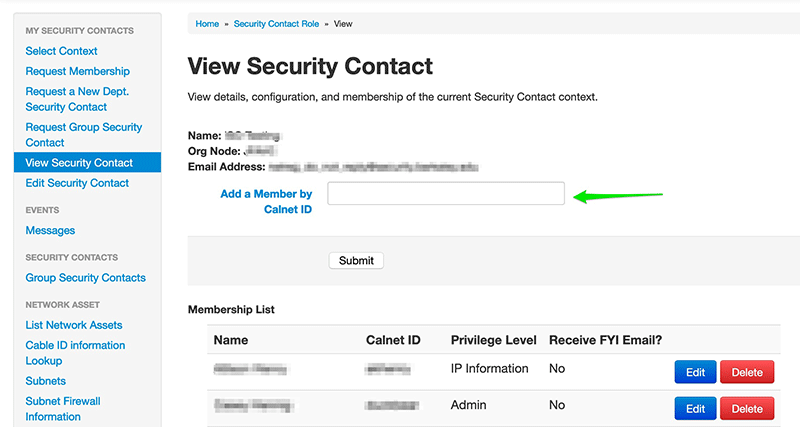Delete the IP Information member row
This screenshot has height=427, width=800.
pos(747,372)
